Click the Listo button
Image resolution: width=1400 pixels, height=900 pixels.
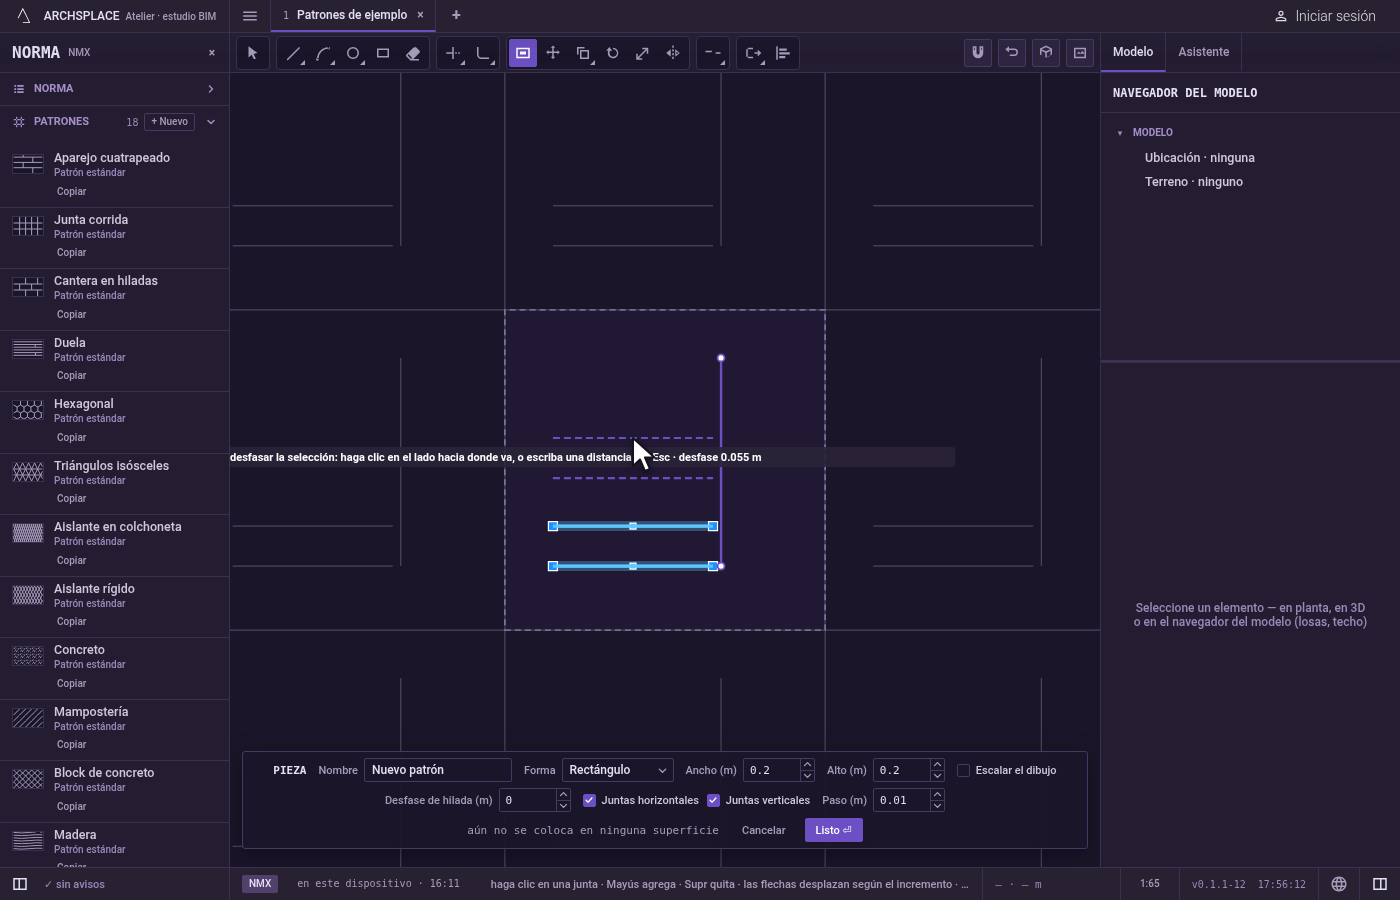tap(833, 830)
